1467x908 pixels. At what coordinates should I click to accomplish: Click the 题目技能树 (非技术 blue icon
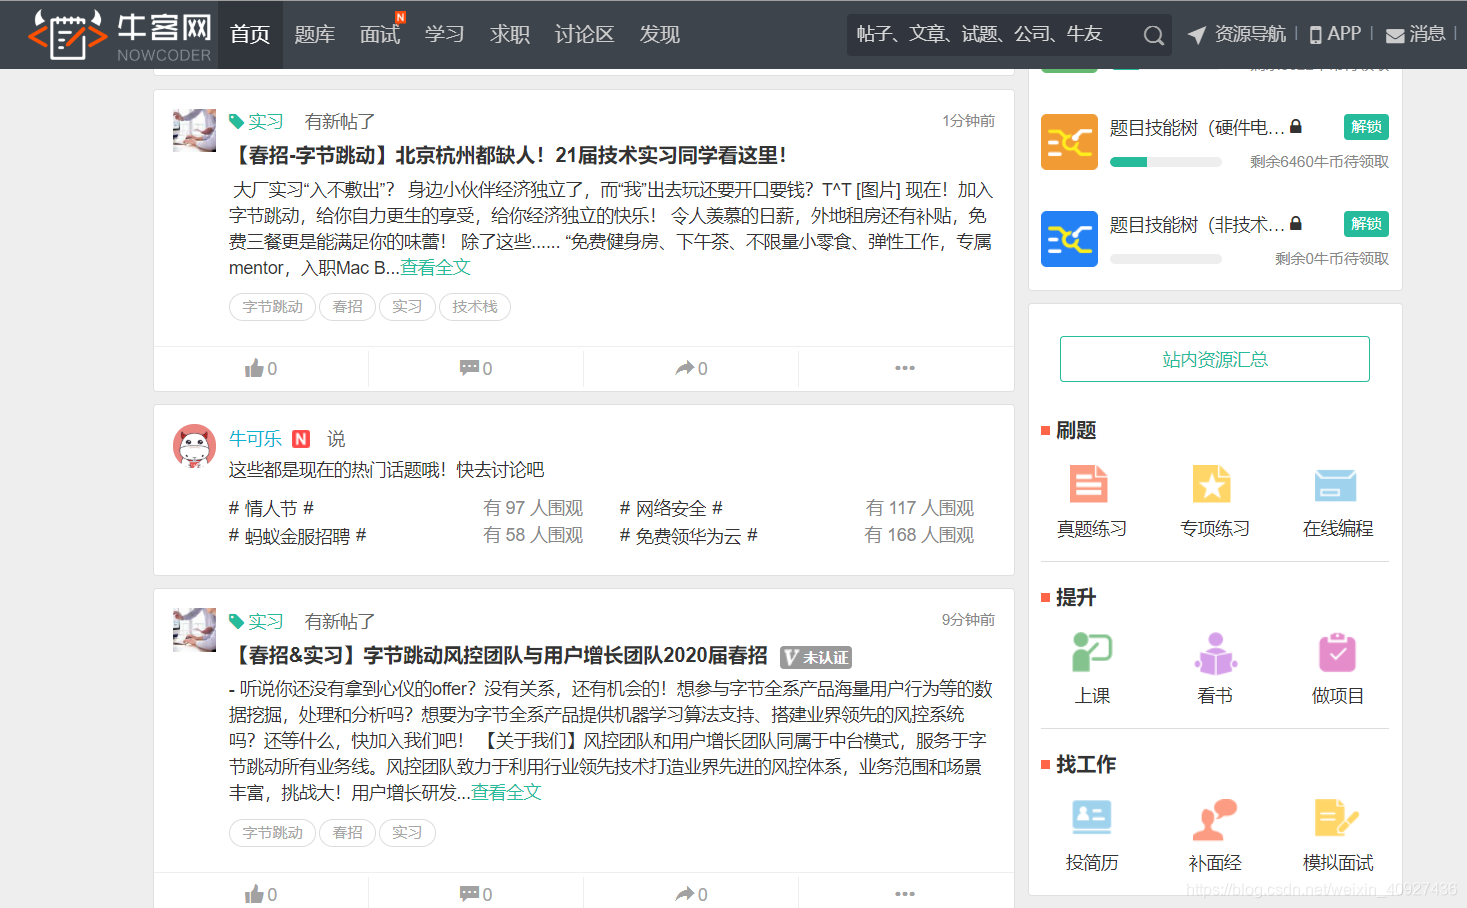[1069, 239]
